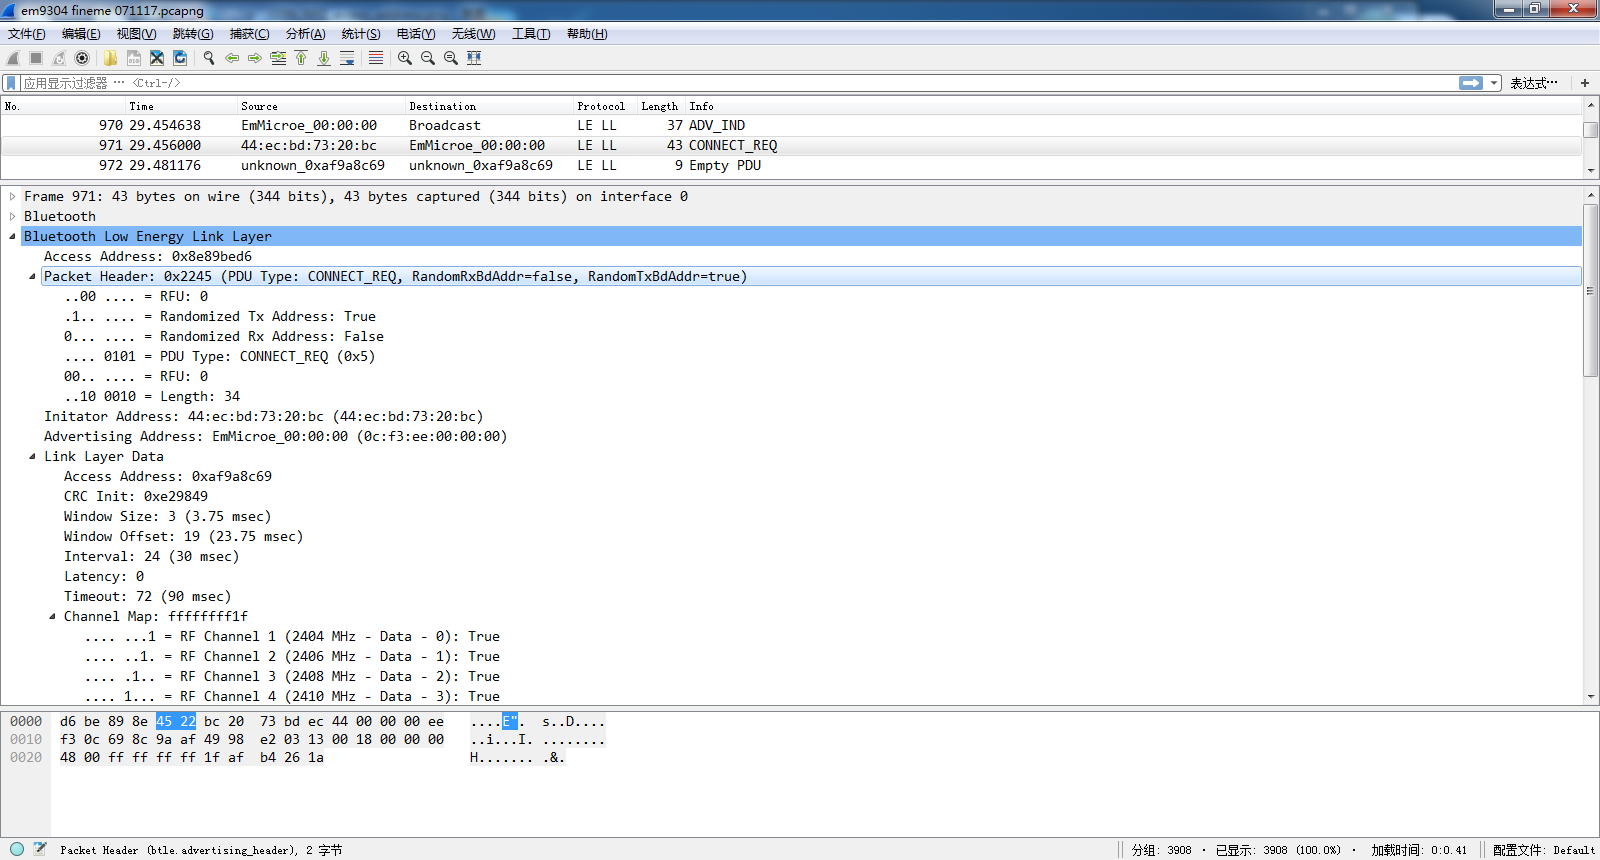Edit capture file comment icon
The width and height of the screenshot is (1600, 860).
pyautogui.click(x=40, y=849)
